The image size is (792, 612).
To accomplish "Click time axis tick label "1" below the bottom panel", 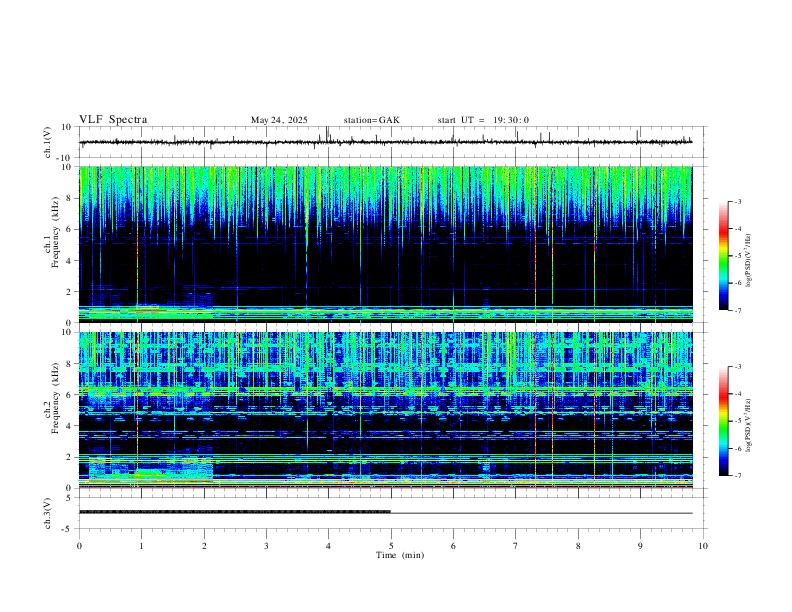I will point(141,546).
